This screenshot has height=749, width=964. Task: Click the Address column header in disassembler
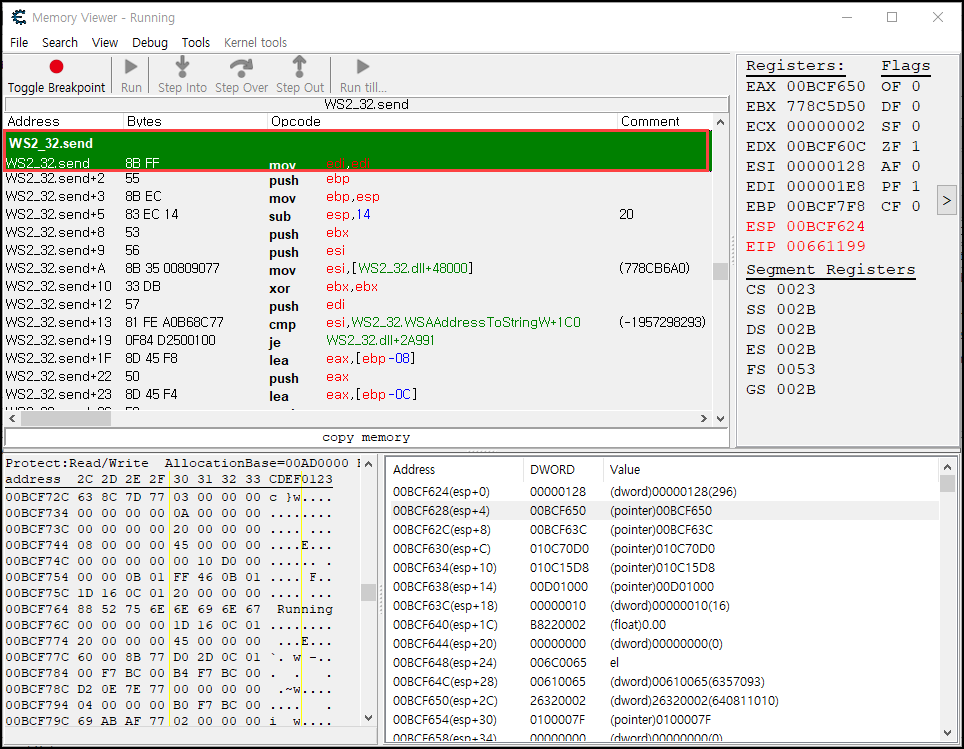click(x=64, y=121)
